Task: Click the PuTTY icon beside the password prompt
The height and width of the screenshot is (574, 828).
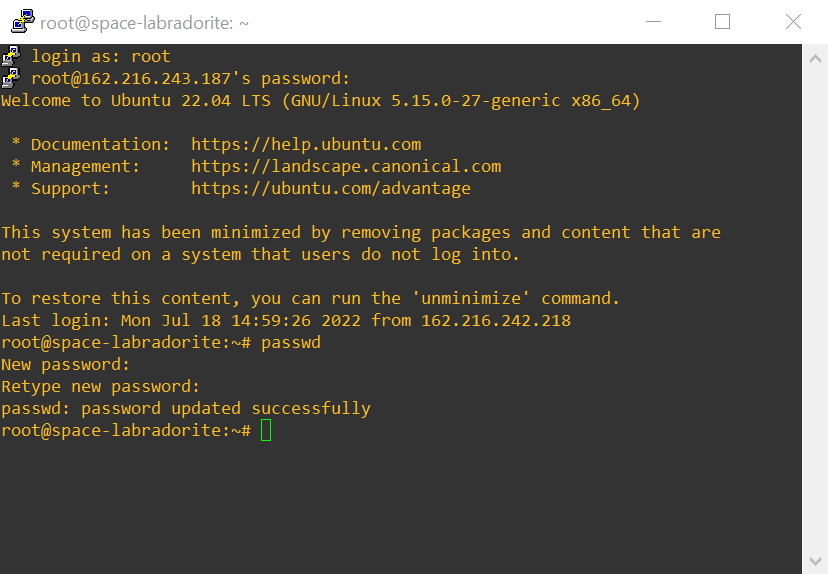Action: [10, 78]
